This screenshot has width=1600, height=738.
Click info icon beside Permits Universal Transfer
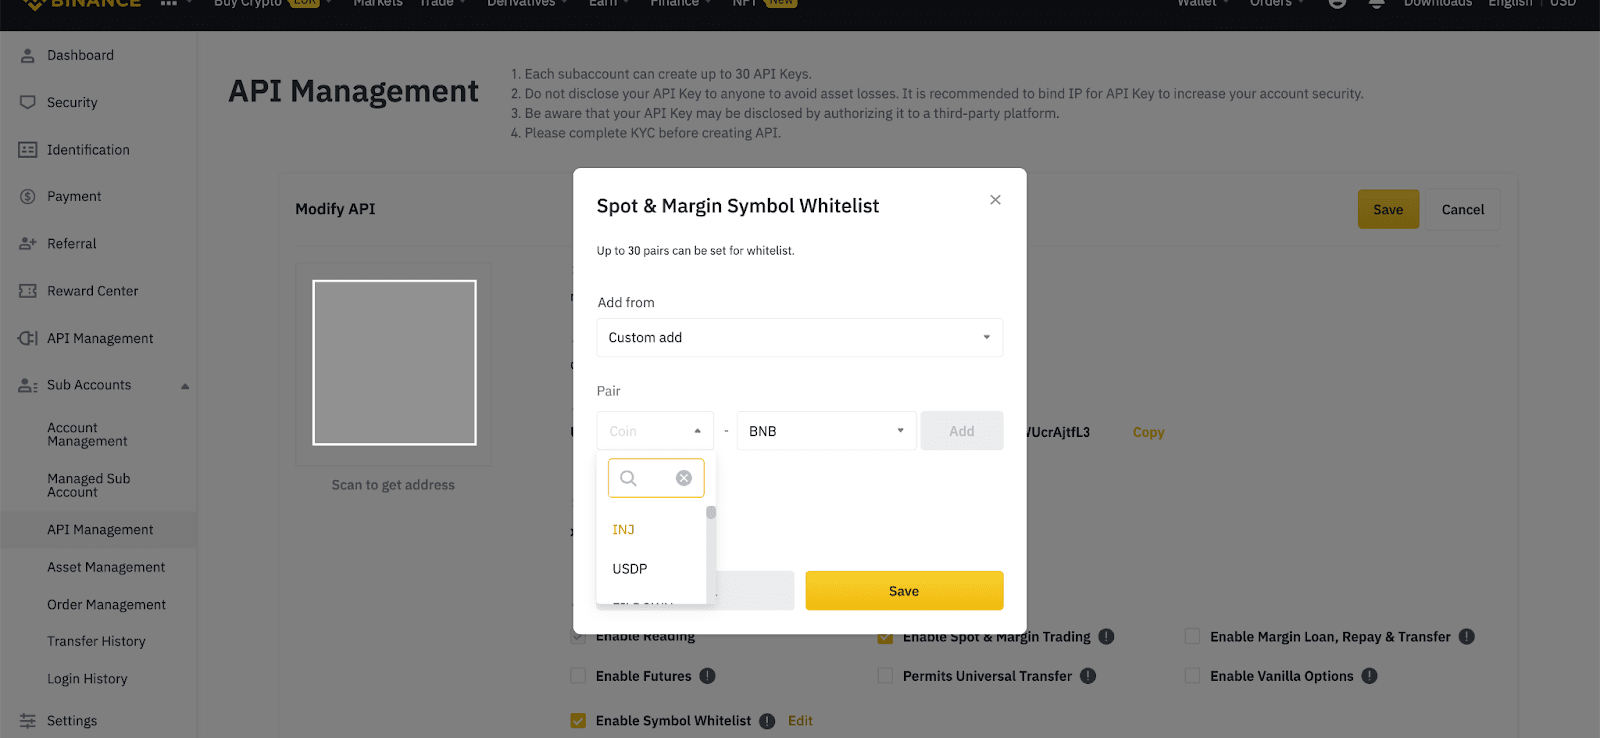click(1088, 676)
